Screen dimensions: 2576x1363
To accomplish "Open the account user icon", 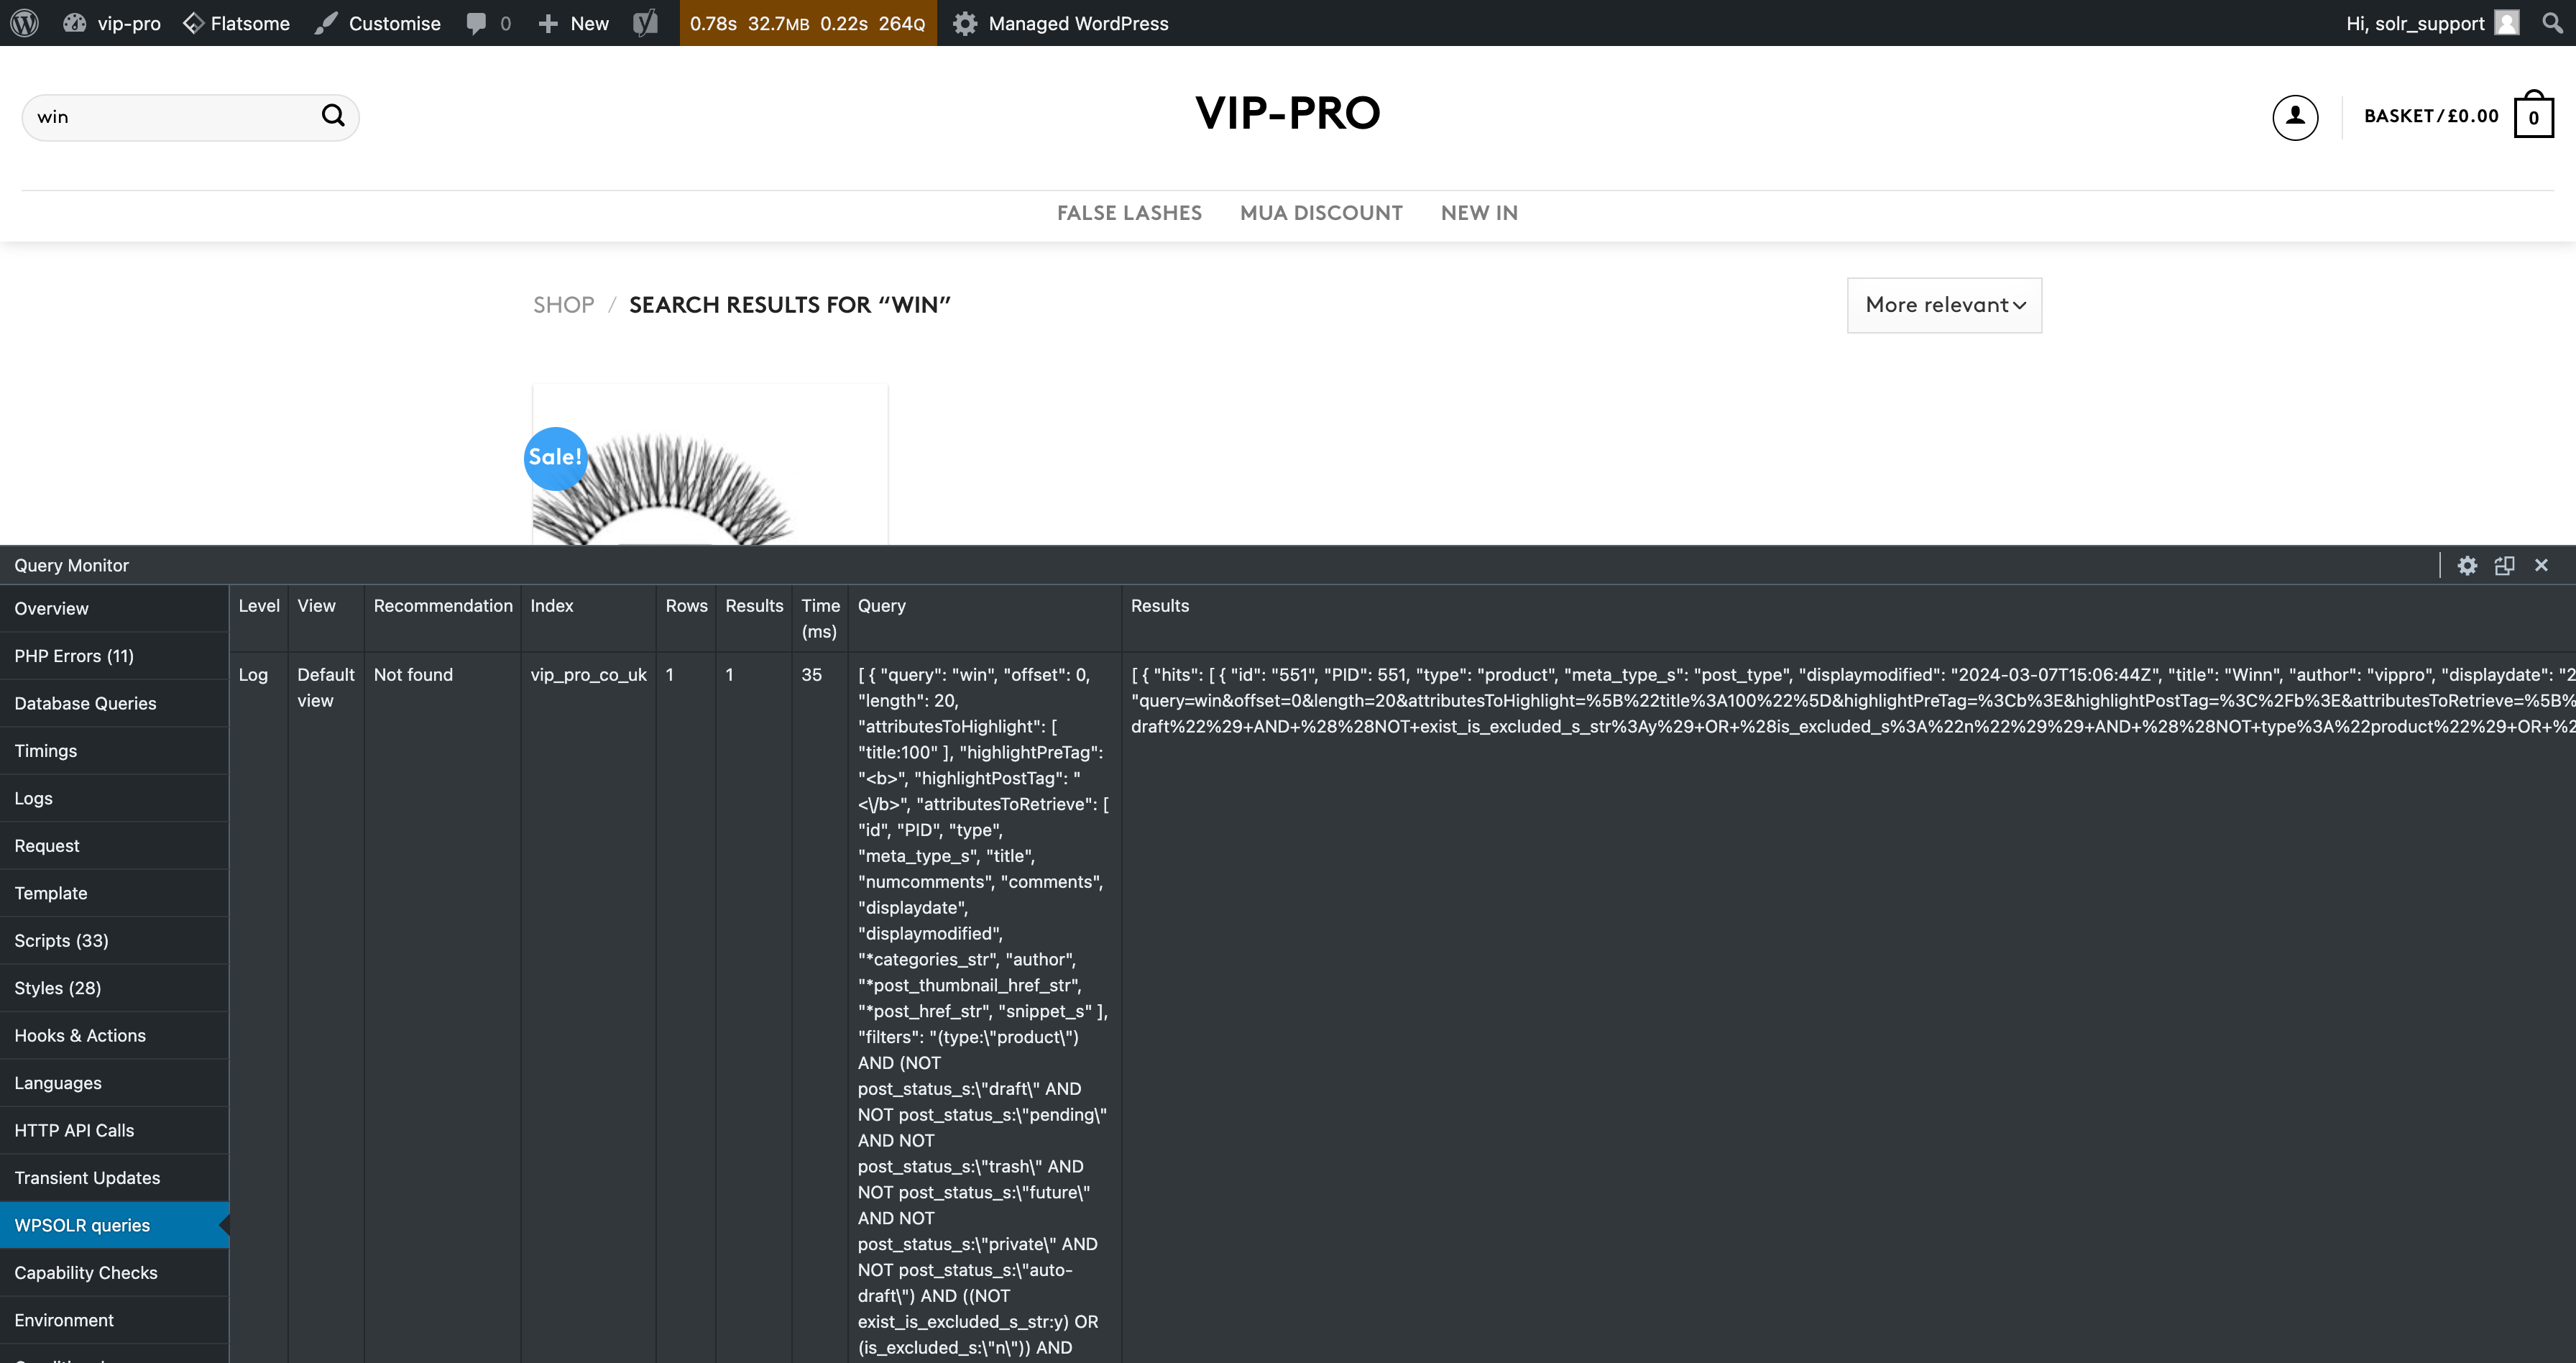I will coord(2295,117).
